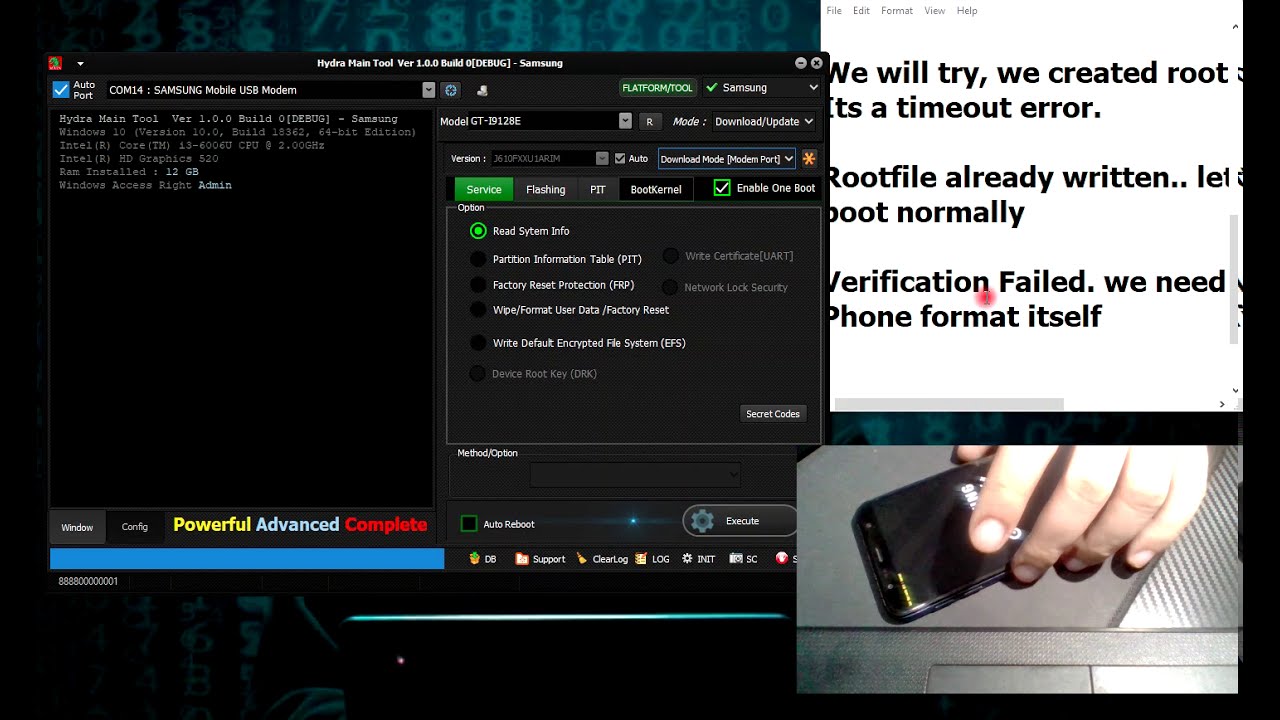
Task: Click the phone camera video thumbnail
Action: [x=1018, y=569]
